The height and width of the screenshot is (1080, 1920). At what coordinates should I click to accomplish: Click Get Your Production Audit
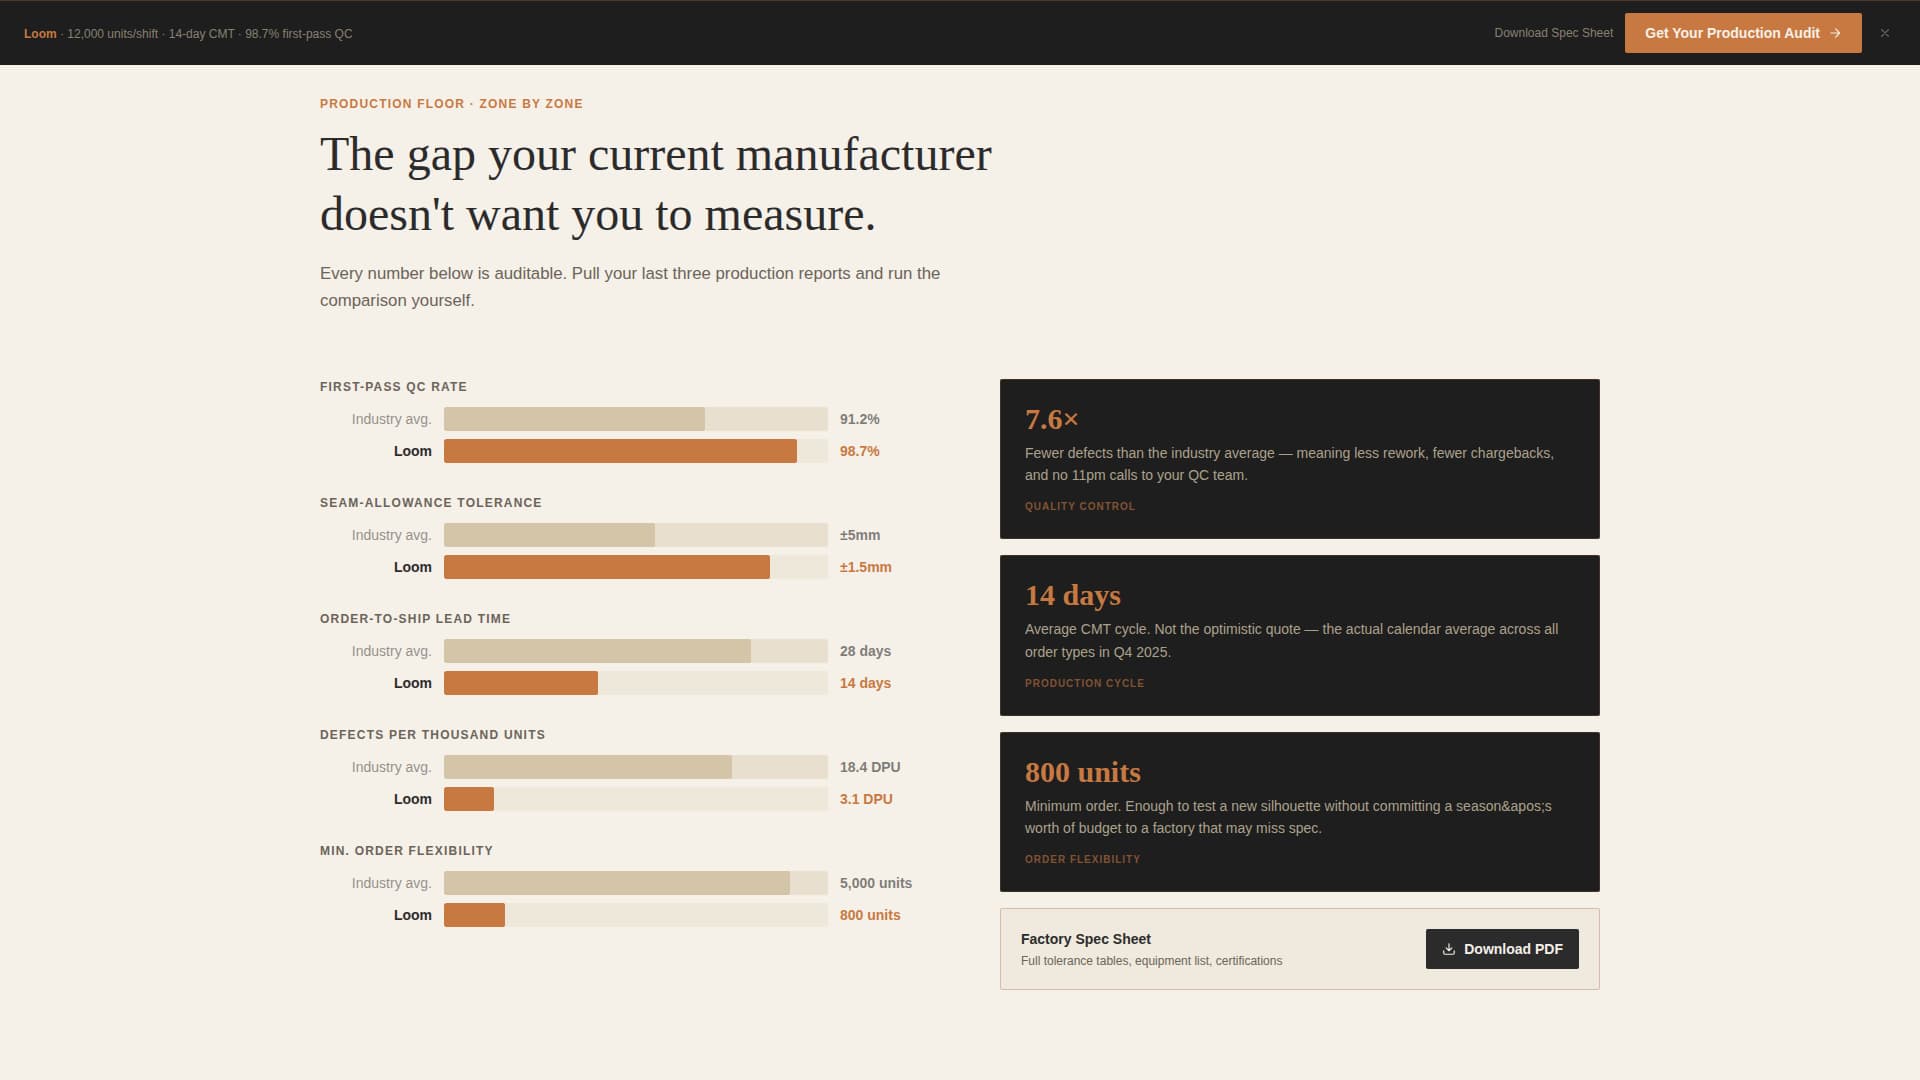[x=1743, y=33]
